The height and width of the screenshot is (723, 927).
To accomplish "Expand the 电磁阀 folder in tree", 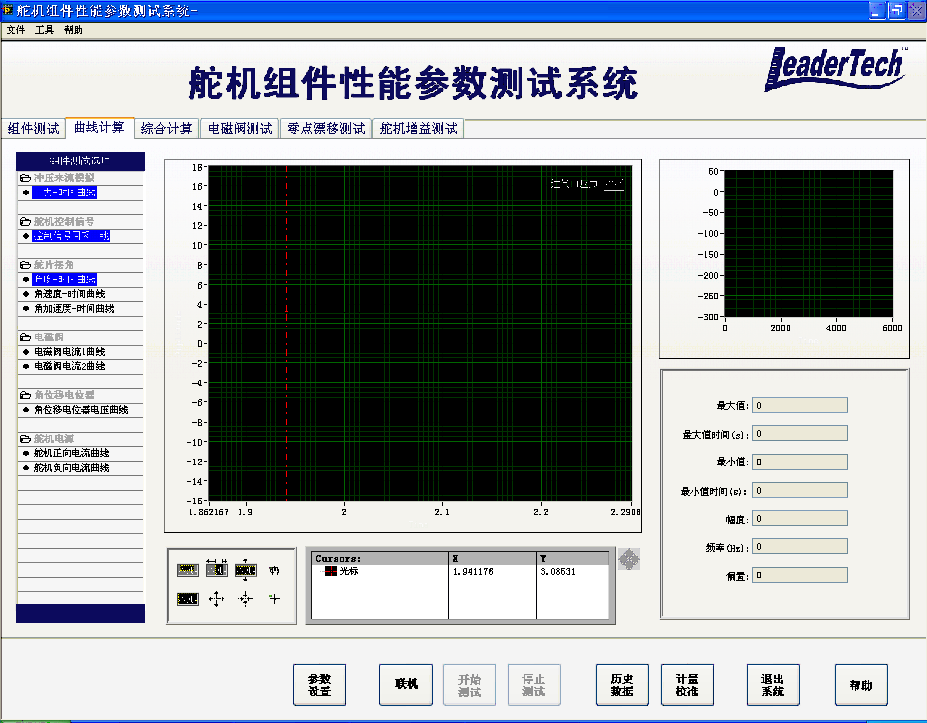I will [x=26, y=338].
